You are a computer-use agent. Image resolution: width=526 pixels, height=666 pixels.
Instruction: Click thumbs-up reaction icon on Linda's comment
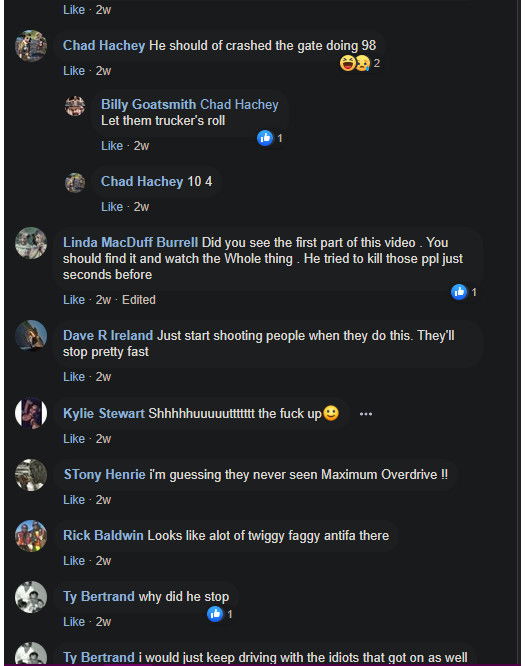[x=459, y=292]
